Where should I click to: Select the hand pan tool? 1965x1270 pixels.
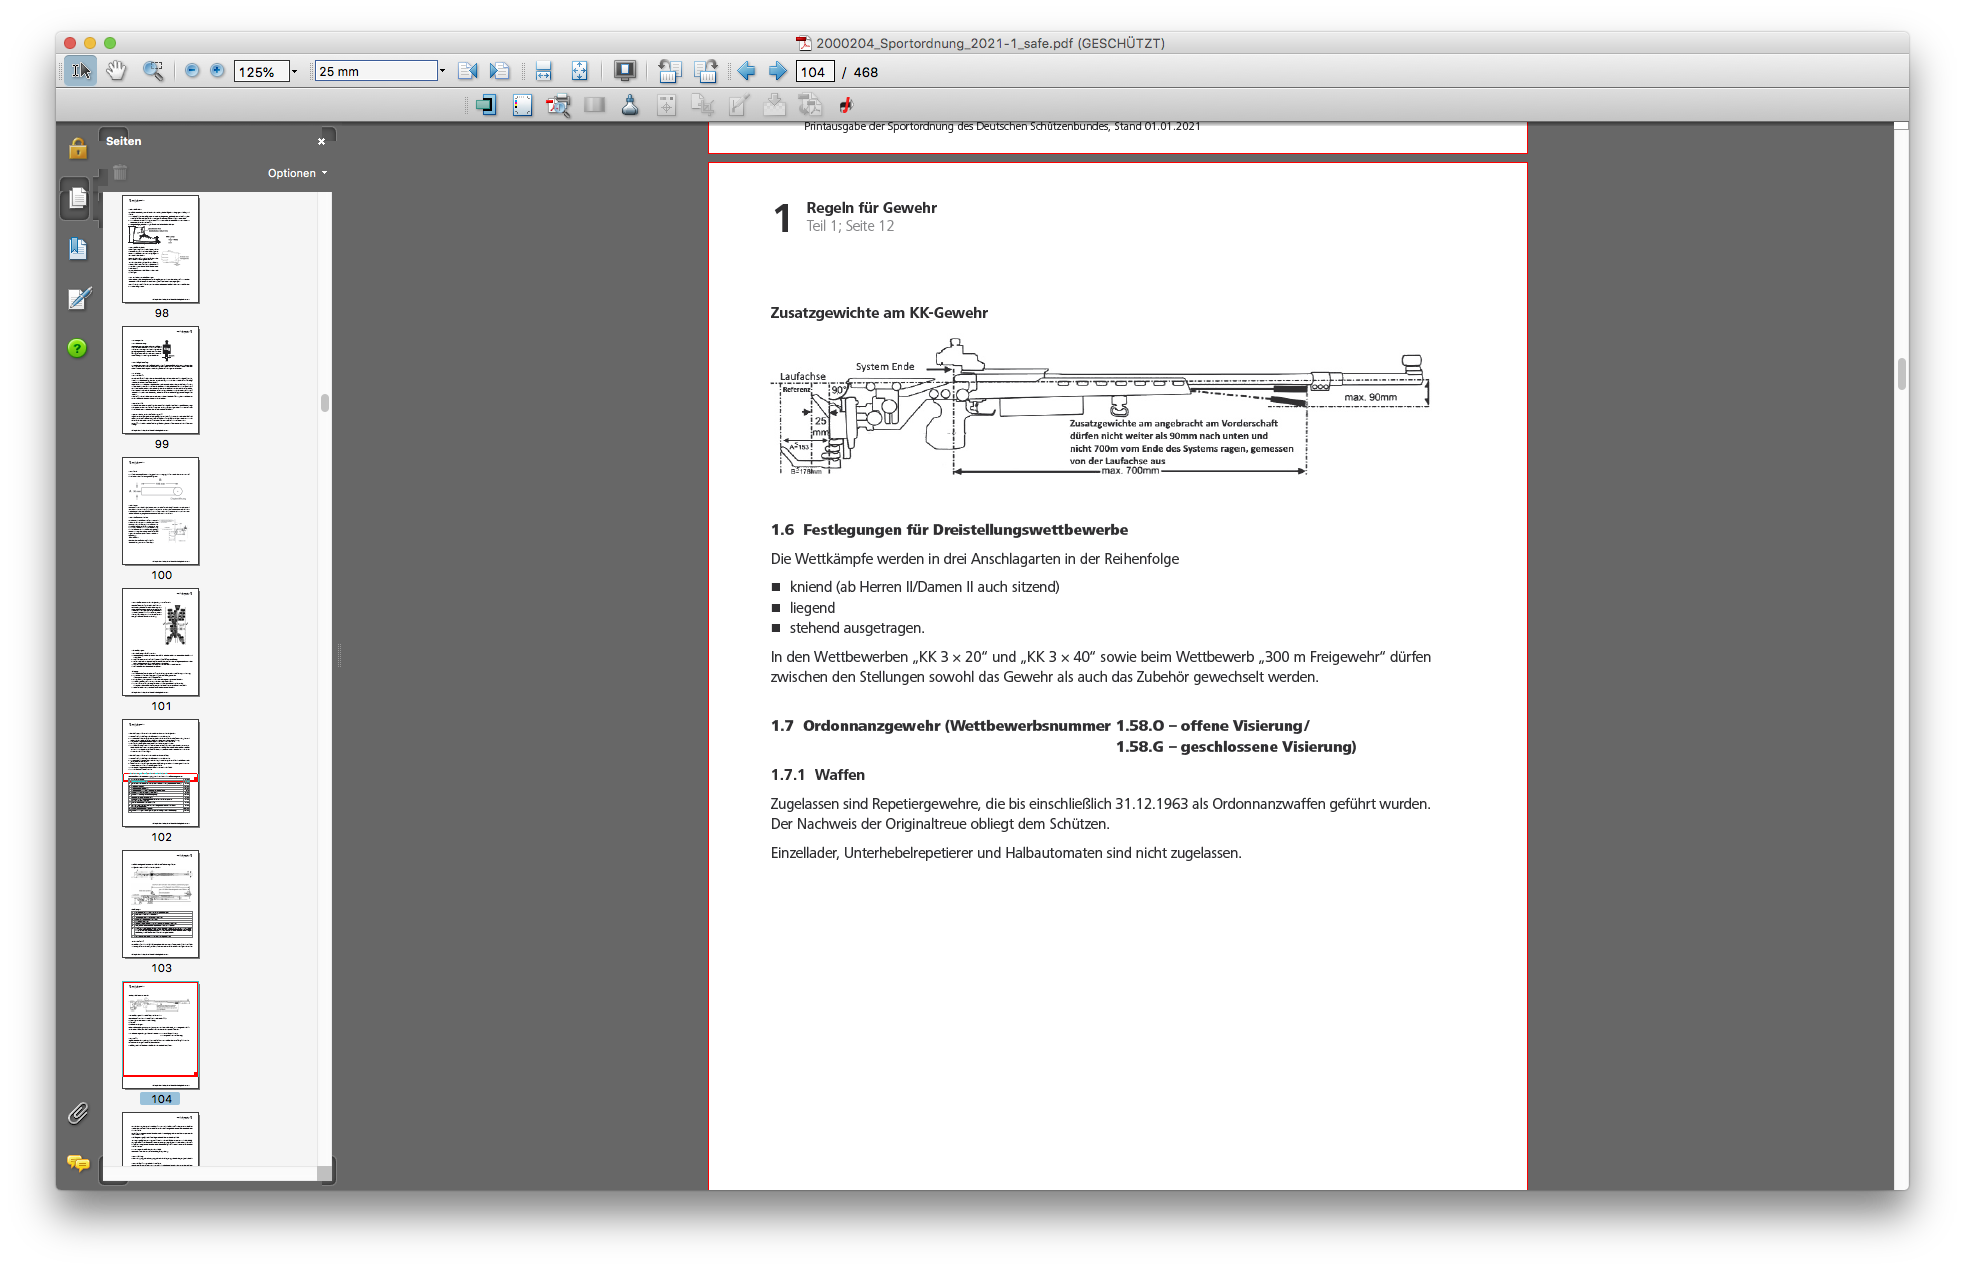click(117, 71)
